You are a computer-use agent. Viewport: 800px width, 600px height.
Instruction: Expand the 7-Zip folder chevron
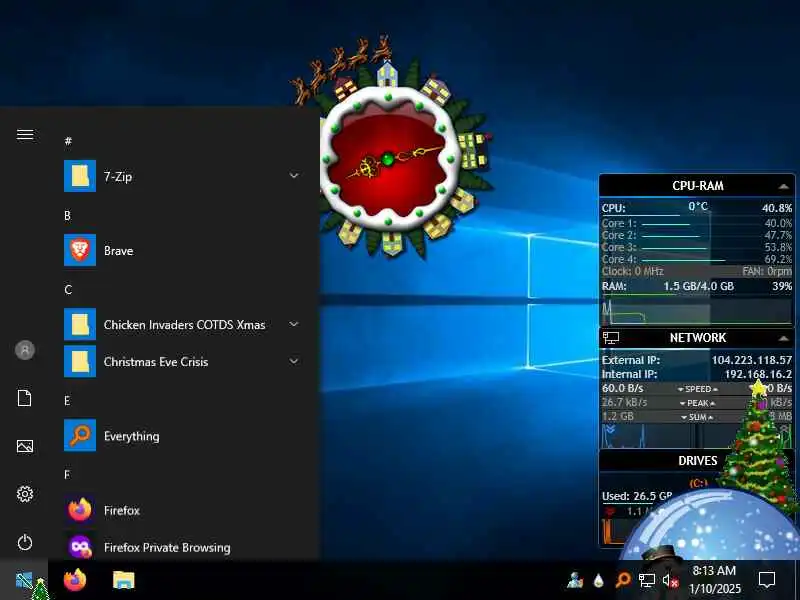click(294, 176)
